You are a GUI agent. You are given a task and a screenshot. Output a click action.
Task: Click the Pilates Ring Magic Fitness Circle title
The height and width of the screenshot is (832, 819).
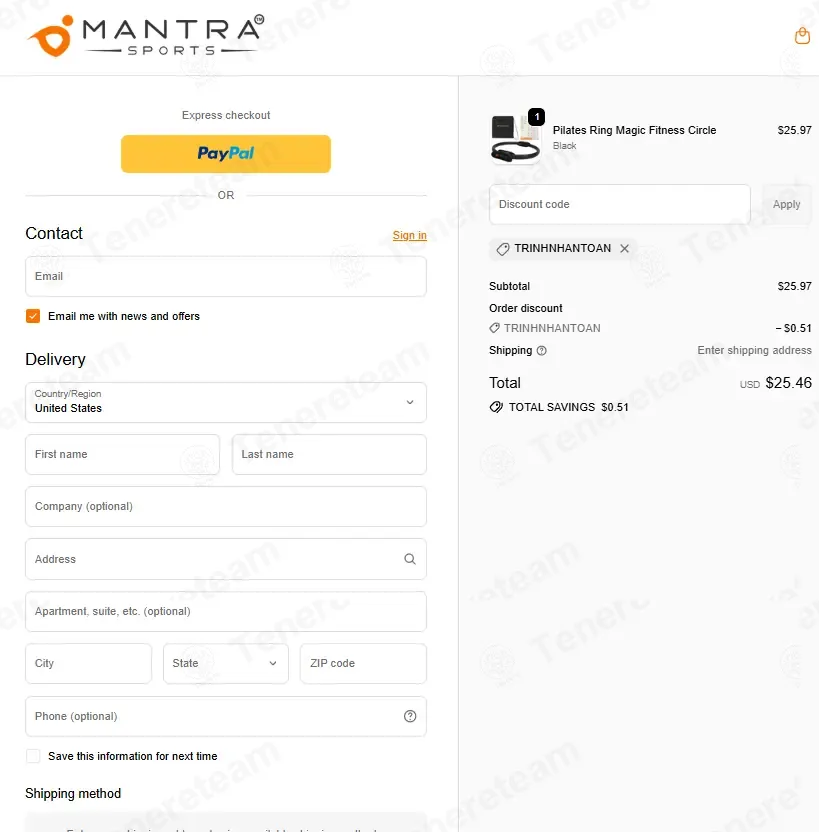click(634, 130)
